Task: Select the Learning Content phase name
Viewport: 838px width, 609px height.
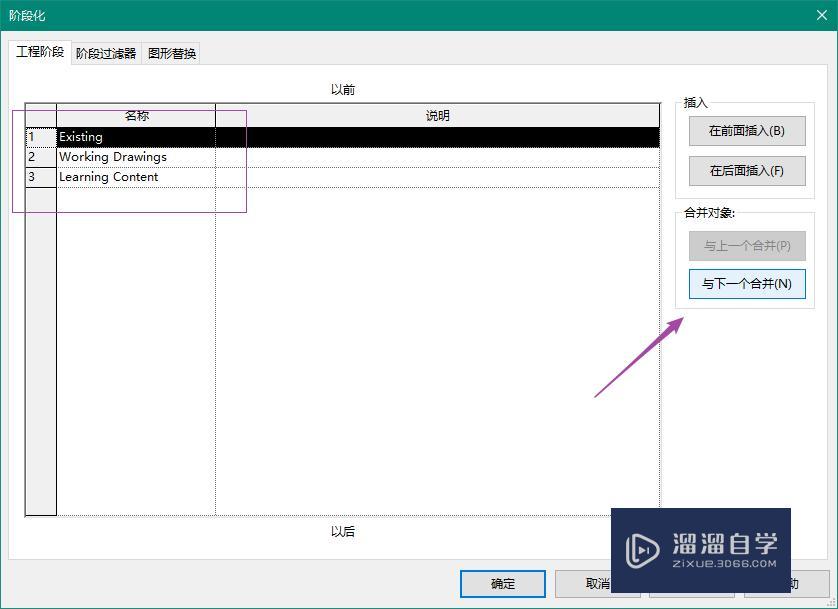Action: tap(136, 177)
